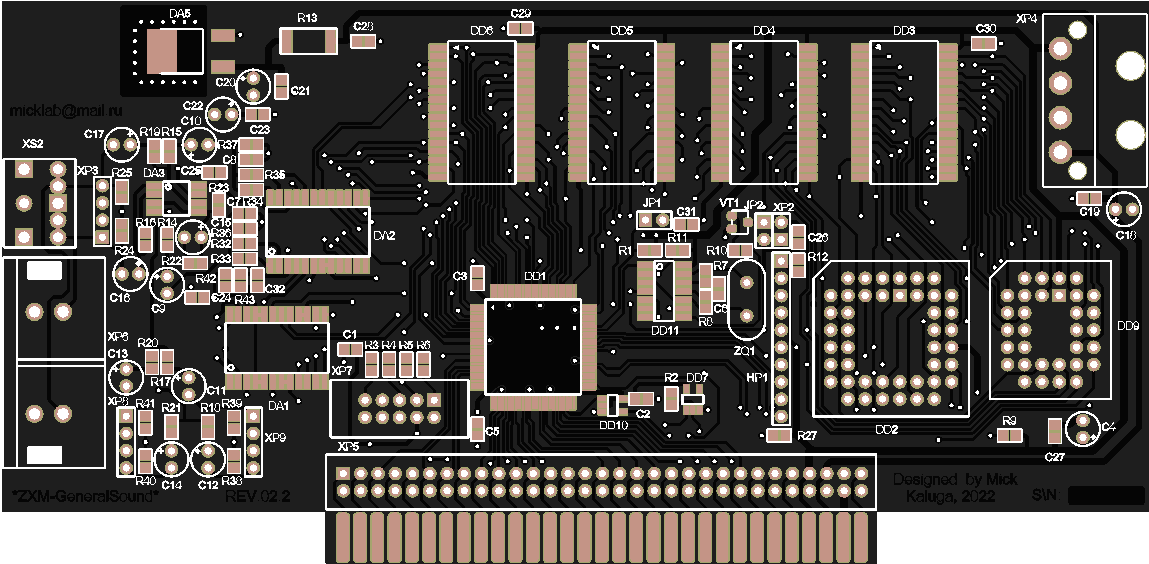The image size is (1149, 564).
Task: Click the DD9 PLCC socket
Action: coord(1050,331)
